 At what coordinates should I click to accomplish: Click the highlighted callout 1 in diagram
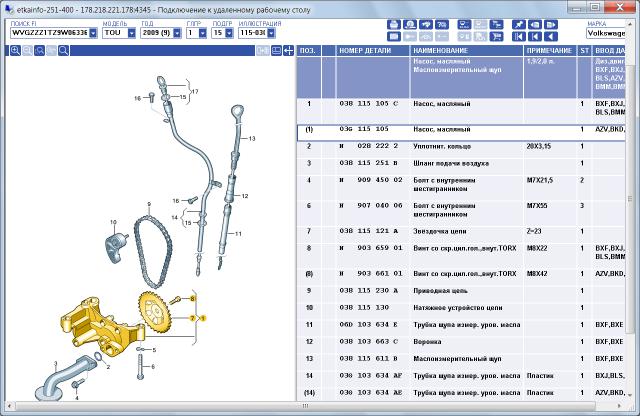tap(203, 318)
